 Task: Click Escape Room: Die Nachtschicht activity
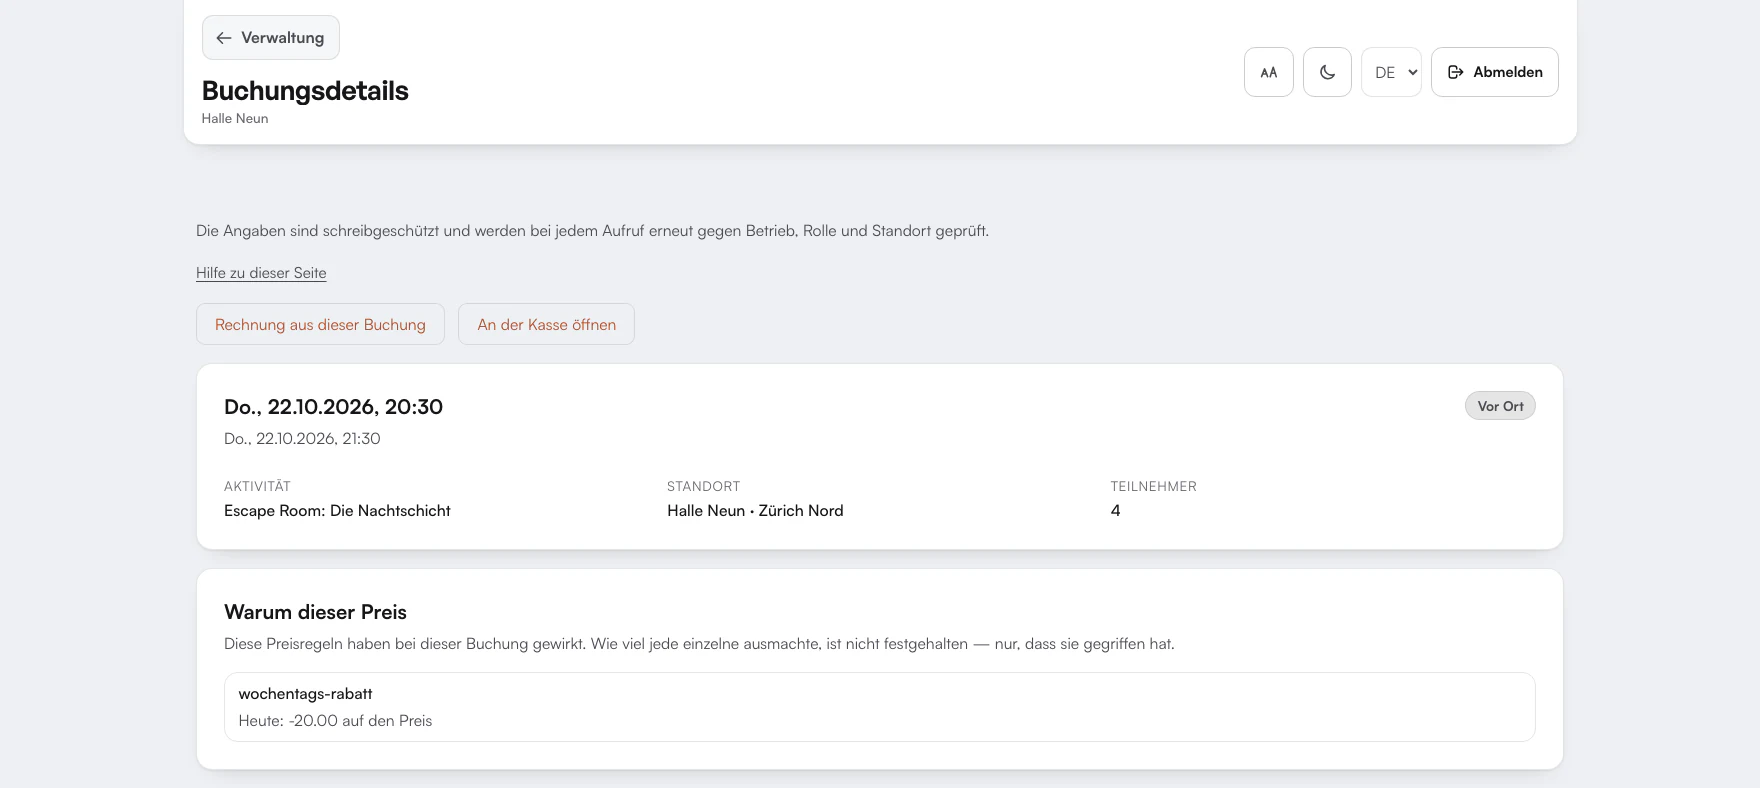pos(337,510)
